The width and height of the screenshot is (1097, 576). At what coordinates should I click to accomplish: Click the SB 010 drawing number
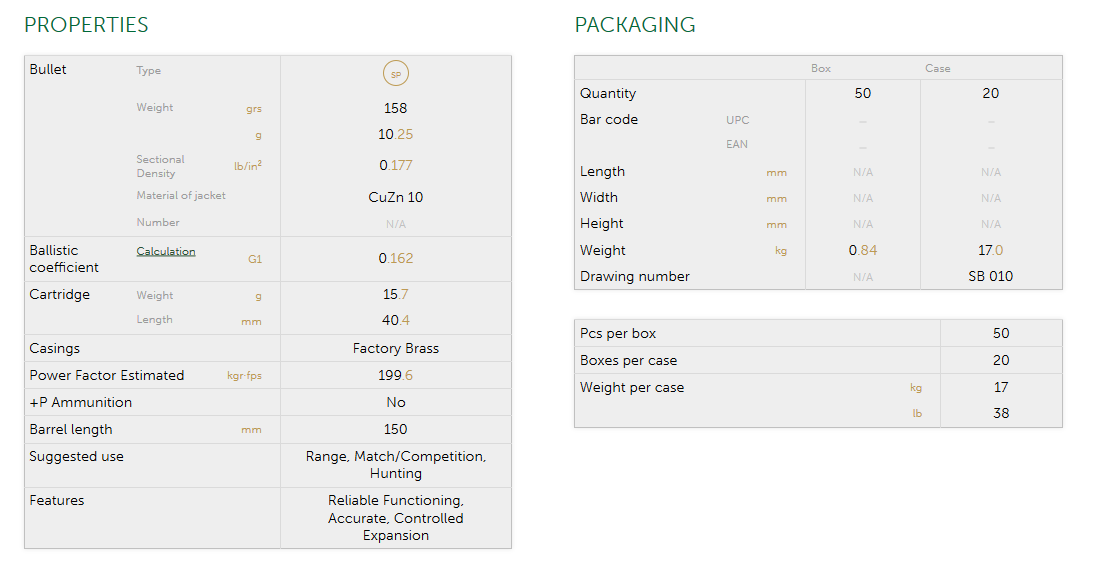tap(990, 276)
